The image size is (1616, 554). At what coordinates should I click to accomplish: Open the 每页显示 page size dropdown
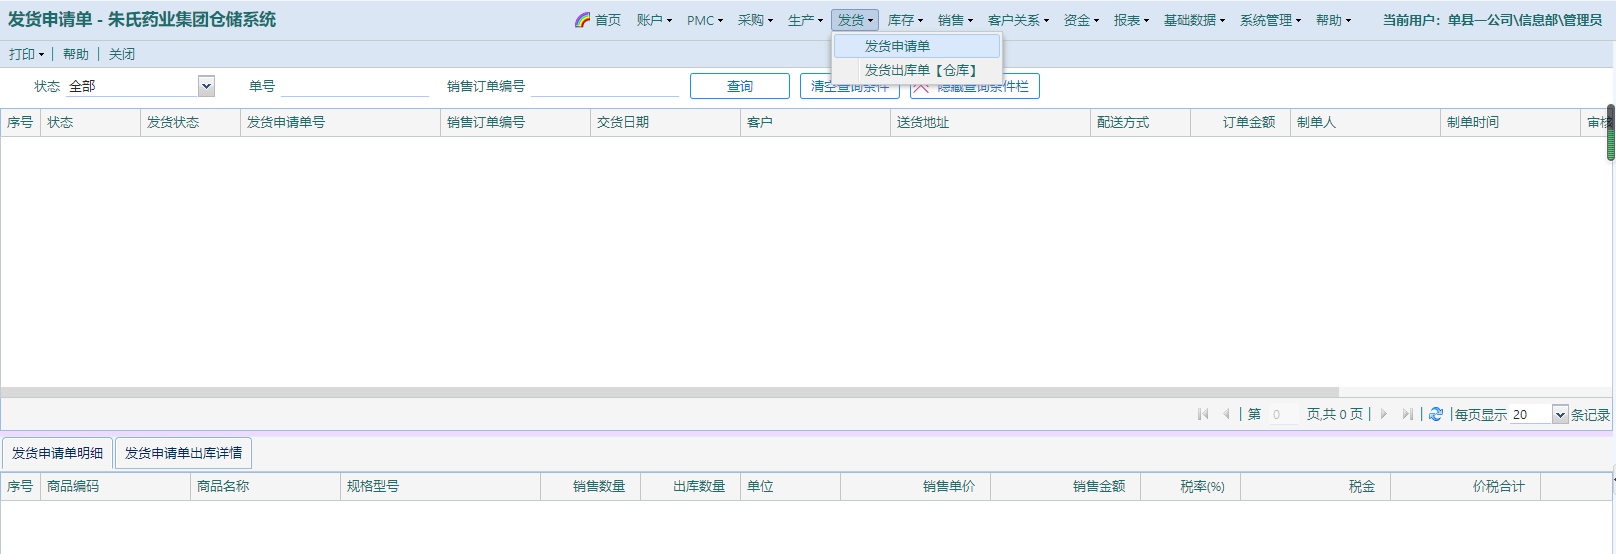(x=1559, y=414)
